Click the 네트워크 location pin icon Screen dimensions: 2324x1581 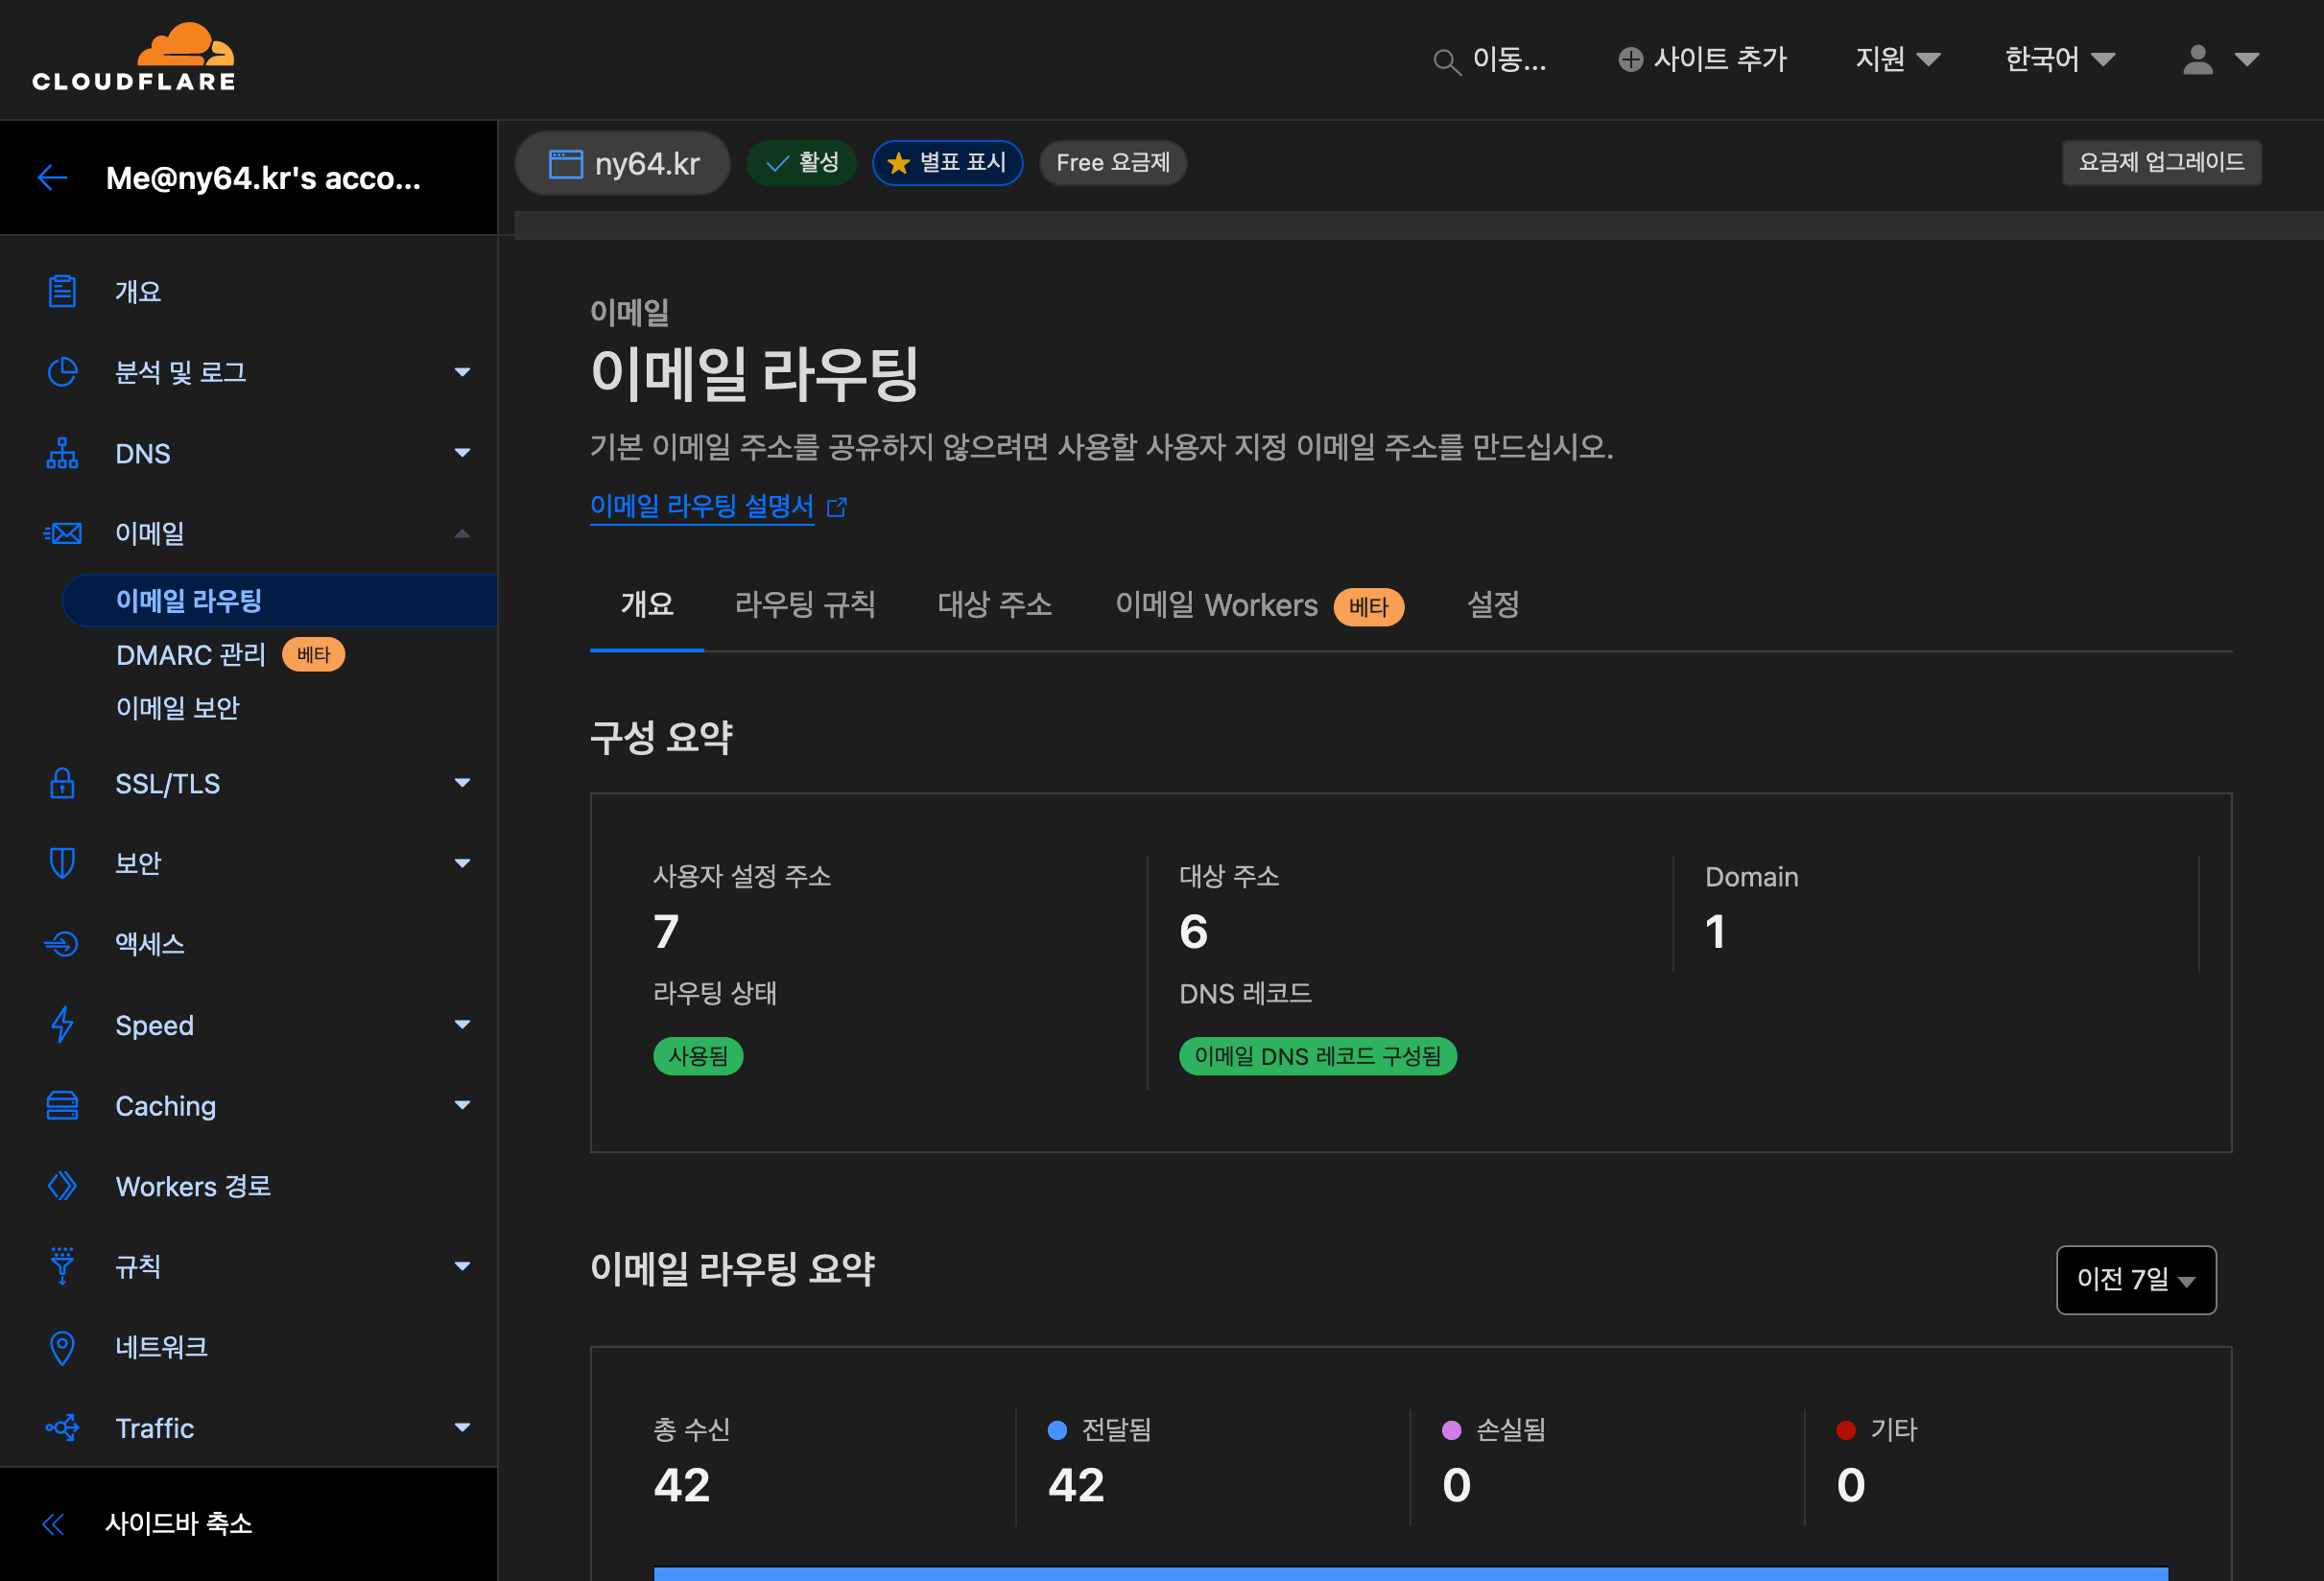(x=62, y=1348)
